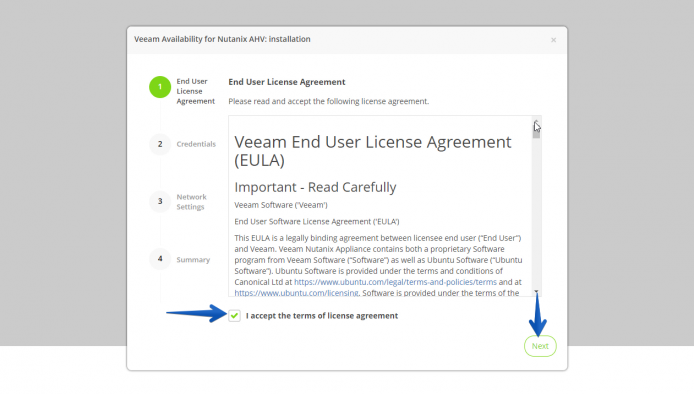This screenshot has height=394, width=694.
Task: Click the EULA scrollbar down arrow
Action: [x=536, y=292]
